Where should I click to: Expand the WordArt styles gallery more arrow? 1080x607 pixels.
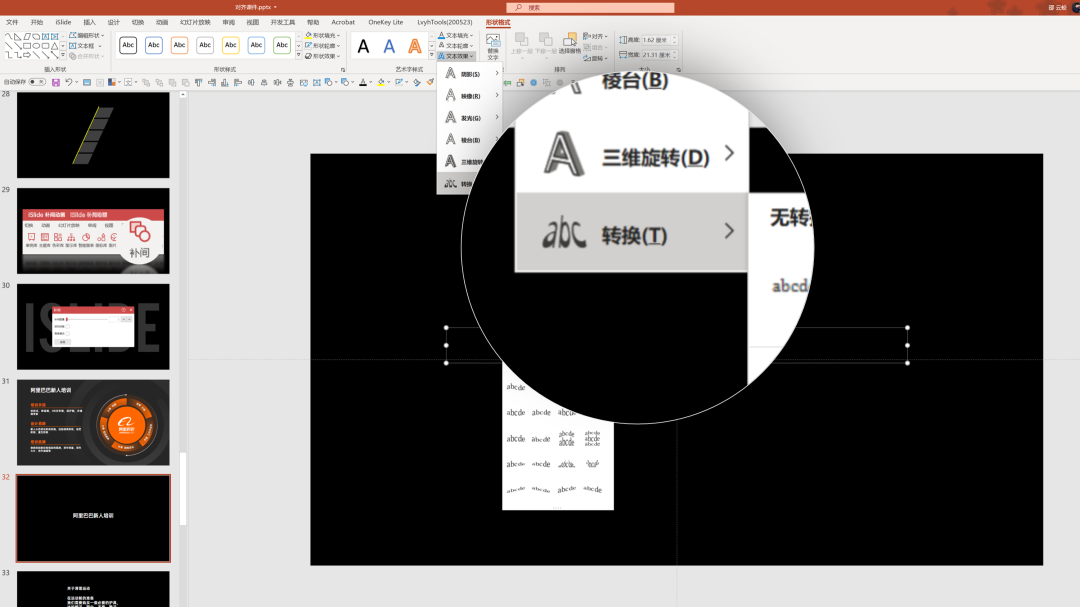coord(432,56)
